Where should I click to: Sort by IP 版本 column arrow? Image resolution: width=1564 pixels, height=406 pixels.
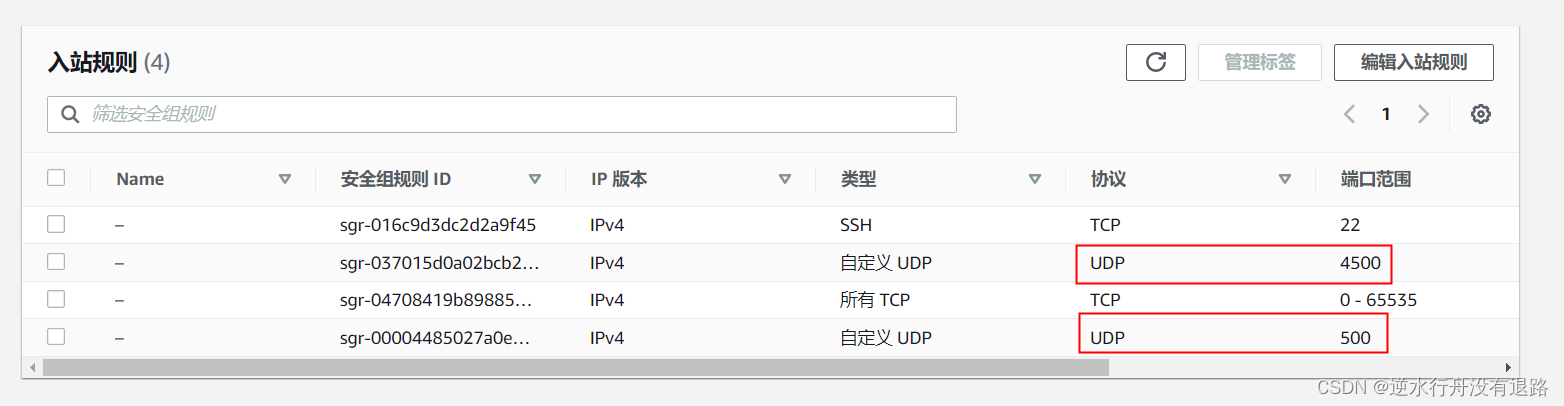tap(784, 179)
